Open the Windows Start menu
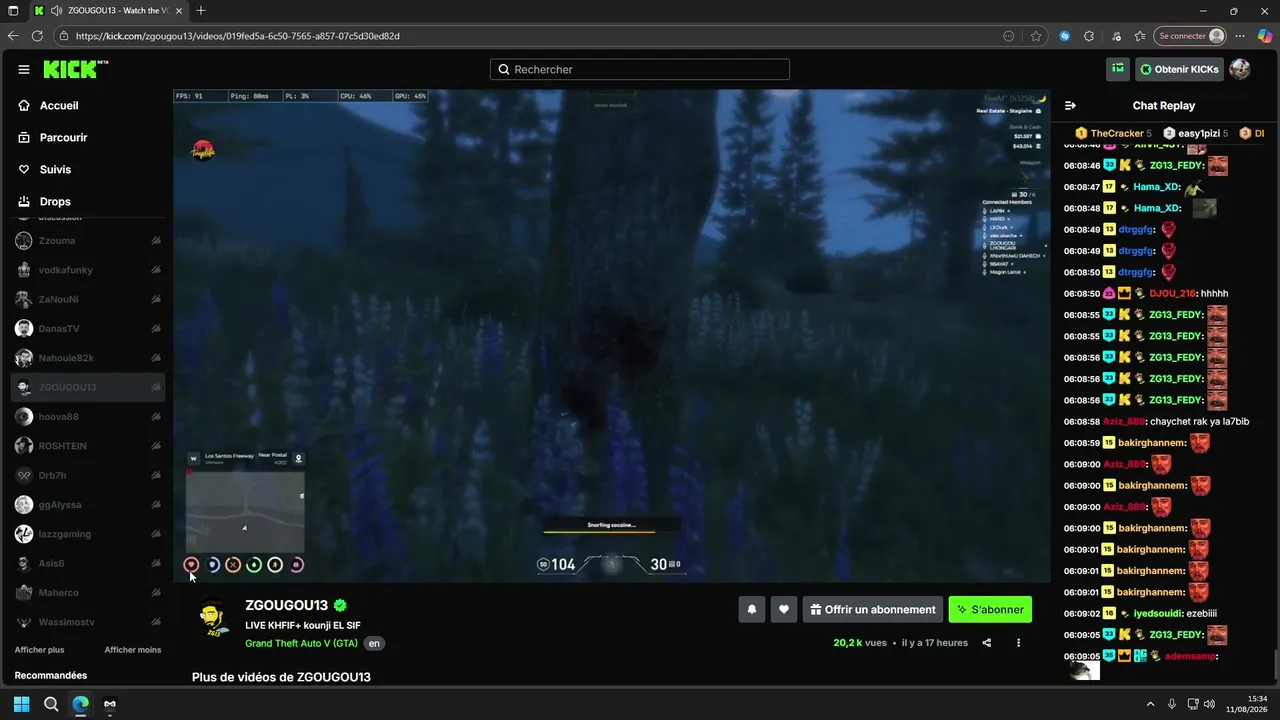This screenshot has width=1280, height=720. coord(21,704)
